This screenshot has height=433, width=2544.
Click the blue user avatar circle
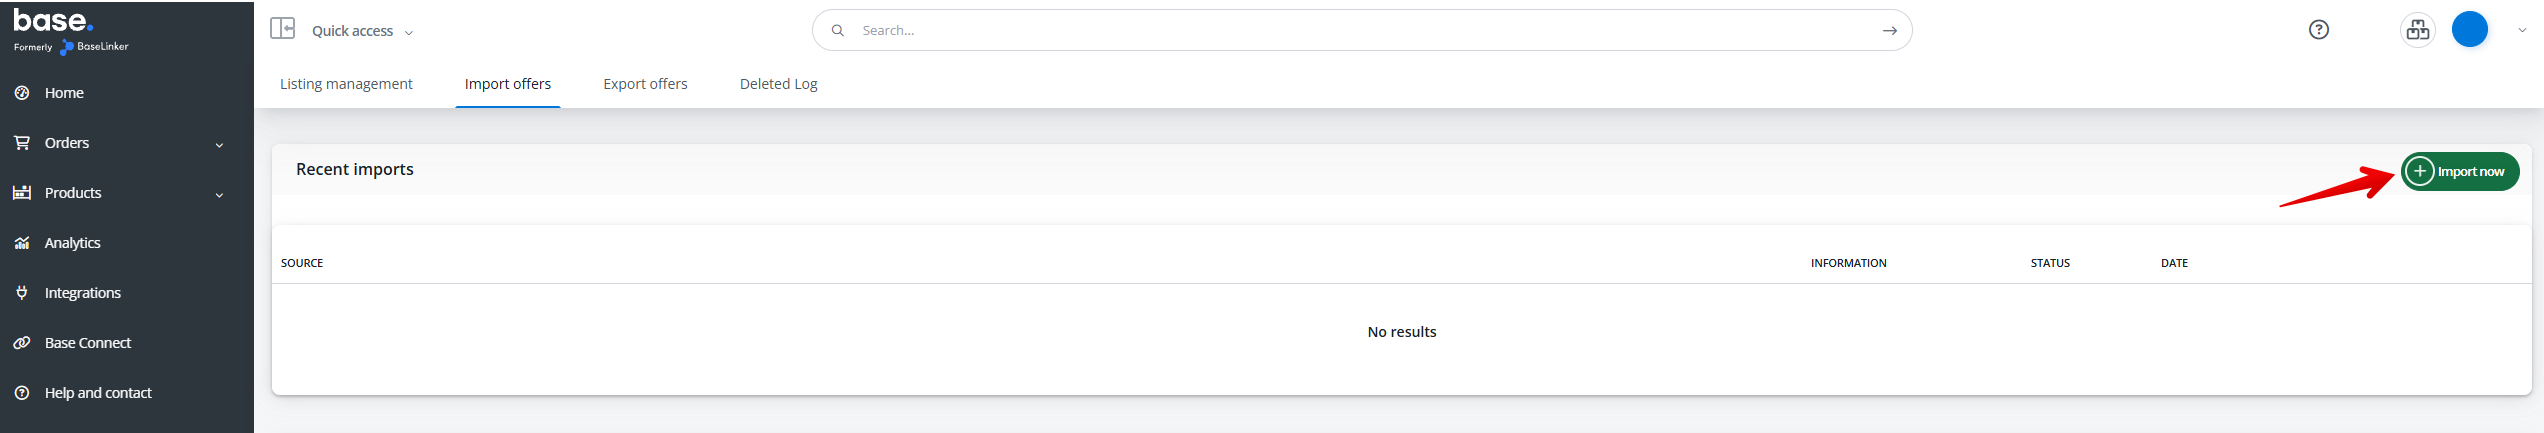(x=2469, y=30)
